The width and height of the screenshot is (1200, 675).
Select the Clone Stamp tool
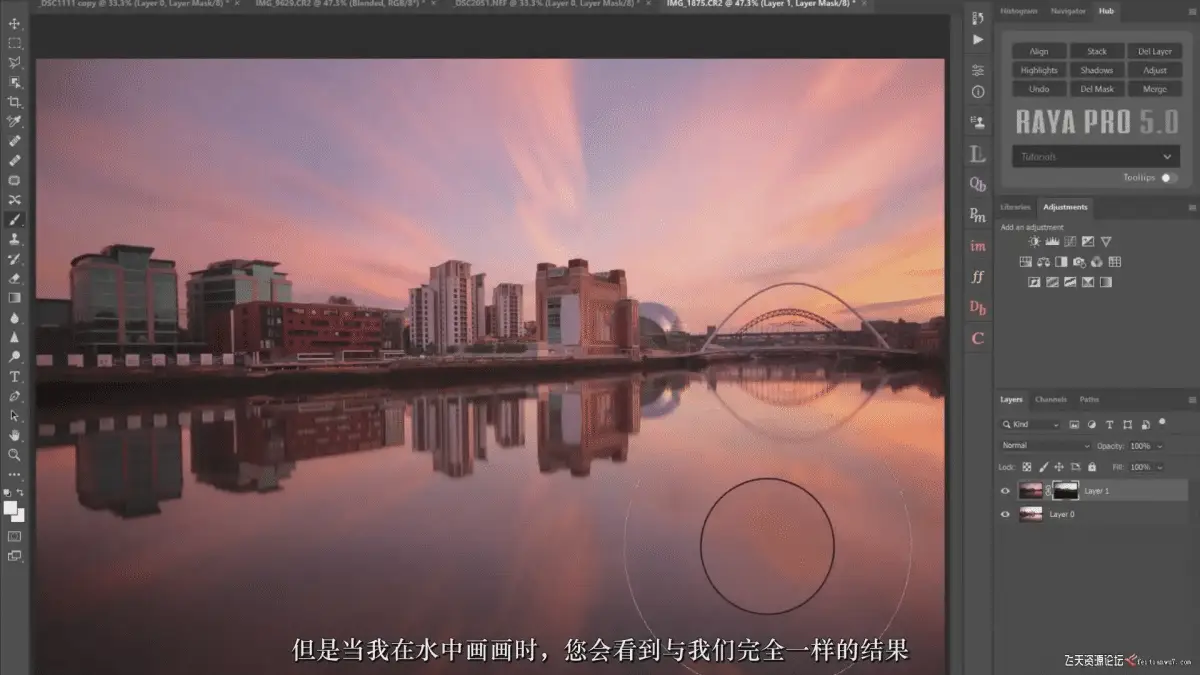click(15, 239)
